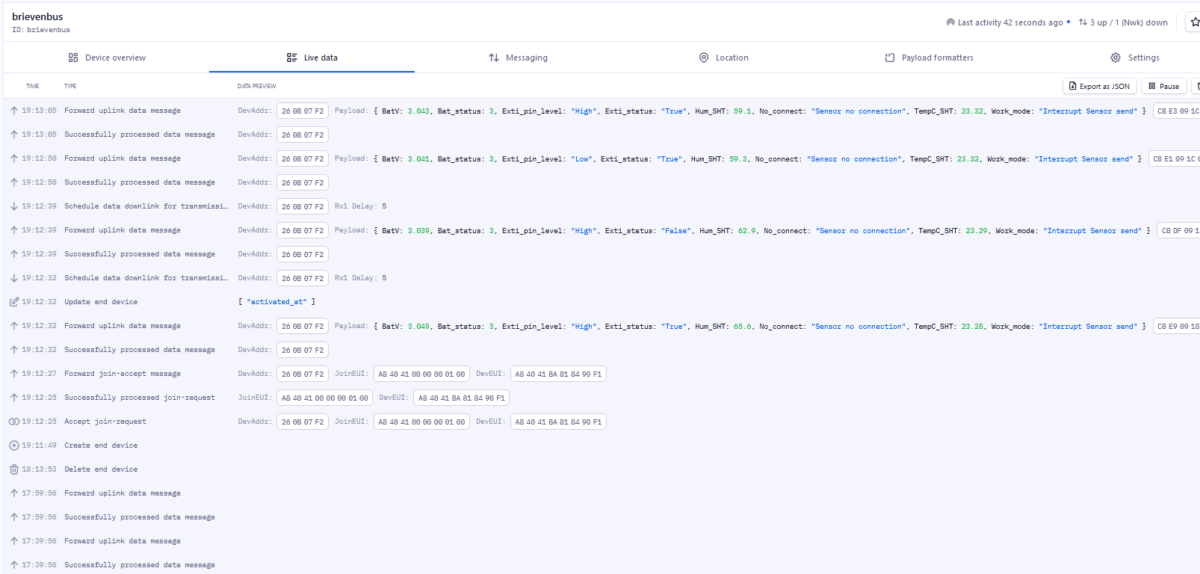Switch to the Live data tab
The image size is (1200, 574).
click(312, 58)
